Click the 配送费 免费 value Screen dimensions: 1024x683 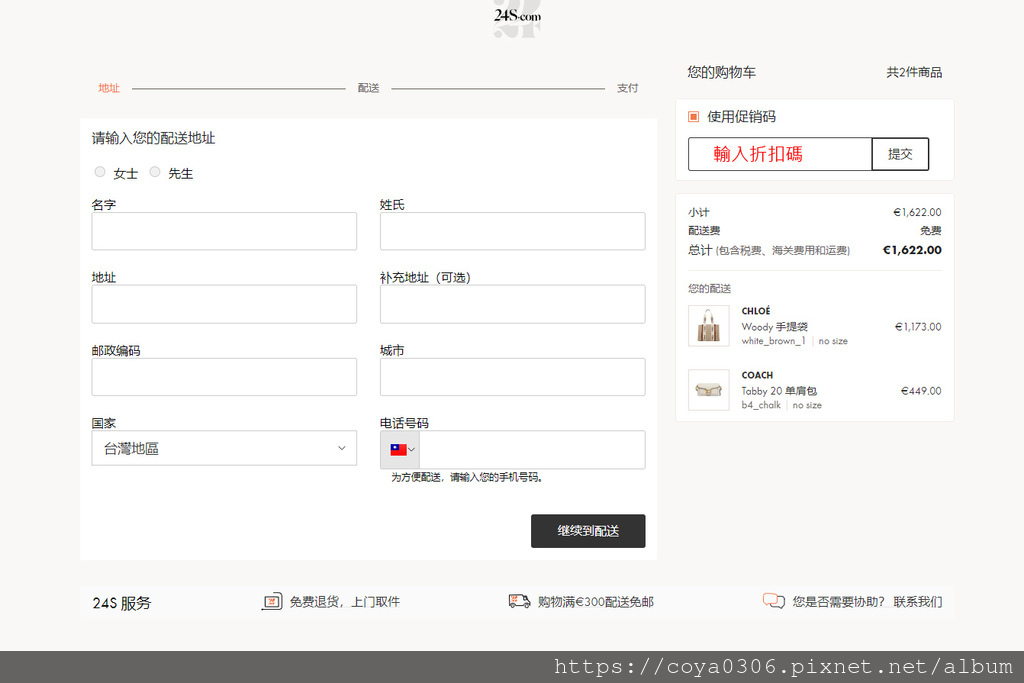pos(931,230)
